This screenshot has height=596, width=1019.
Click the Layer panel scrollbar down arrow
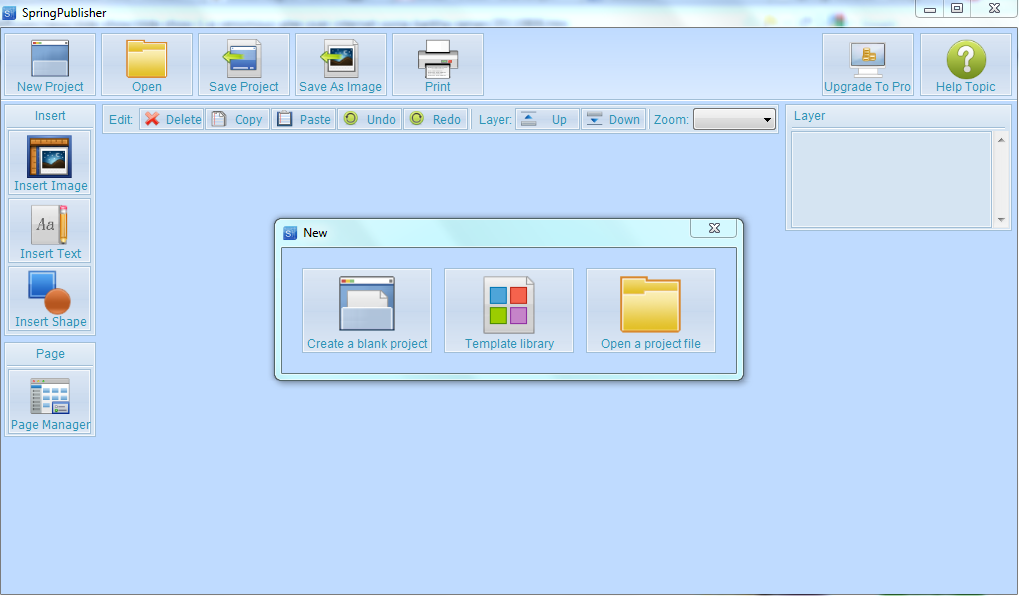1001,220
